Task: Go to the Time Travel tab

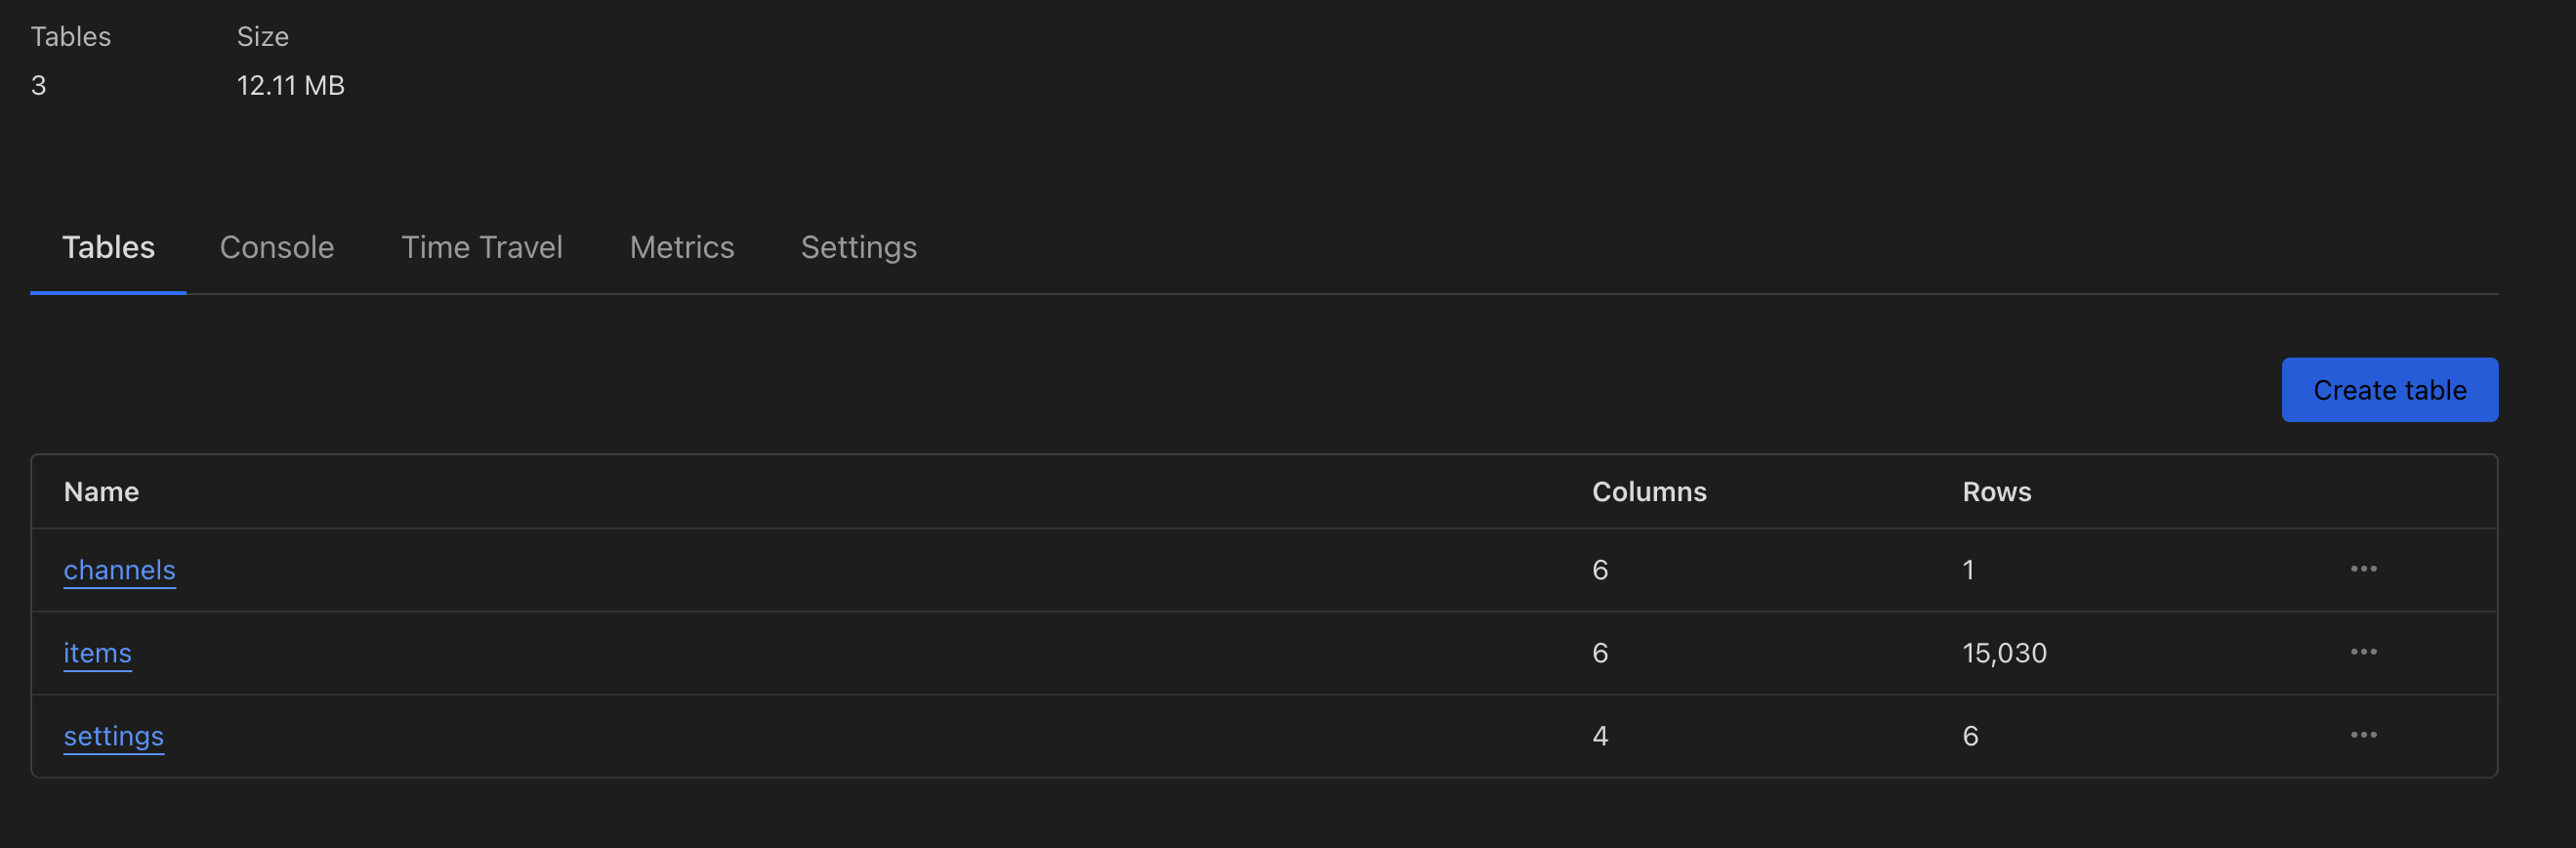Action: (x=481, y=247)
